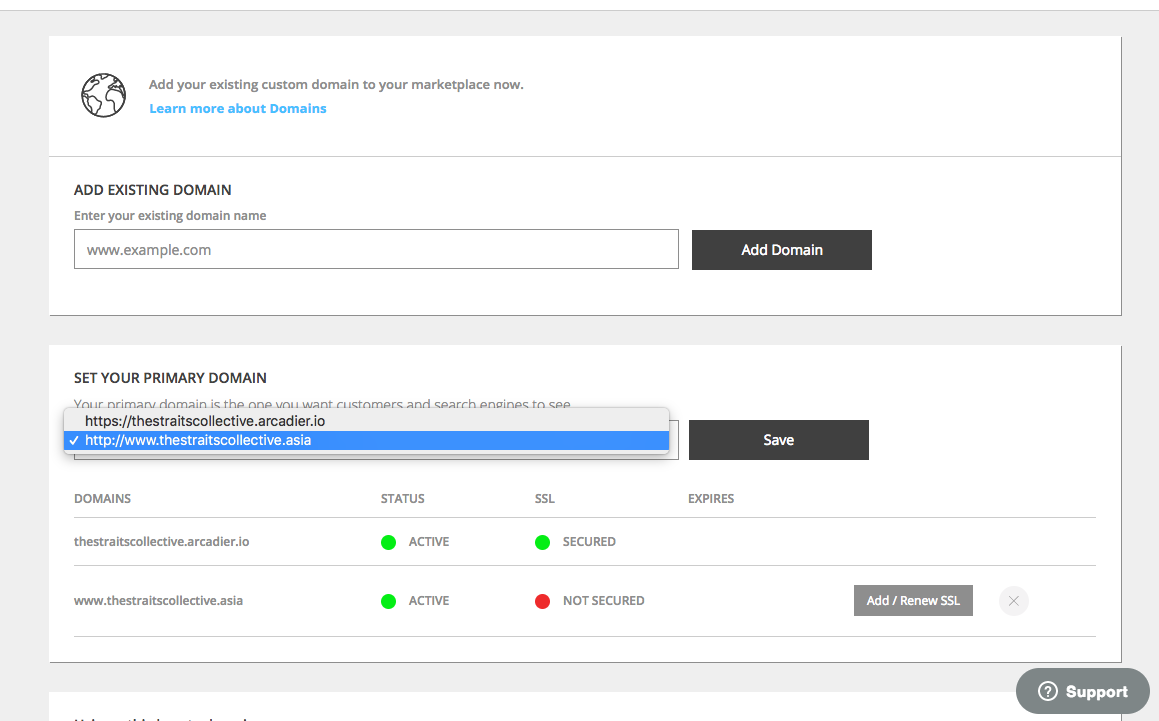Focus the existing domain name input field
The height and width of the screenshot is (721, 1159).
point(376,250)
